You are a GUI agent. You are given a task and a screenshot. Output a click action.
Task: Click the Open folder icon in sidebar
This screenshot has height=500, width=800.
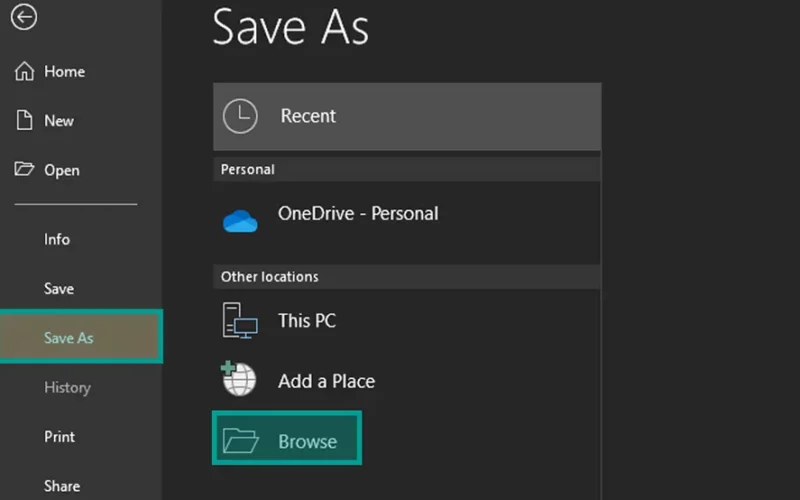[x=24, y=169]
